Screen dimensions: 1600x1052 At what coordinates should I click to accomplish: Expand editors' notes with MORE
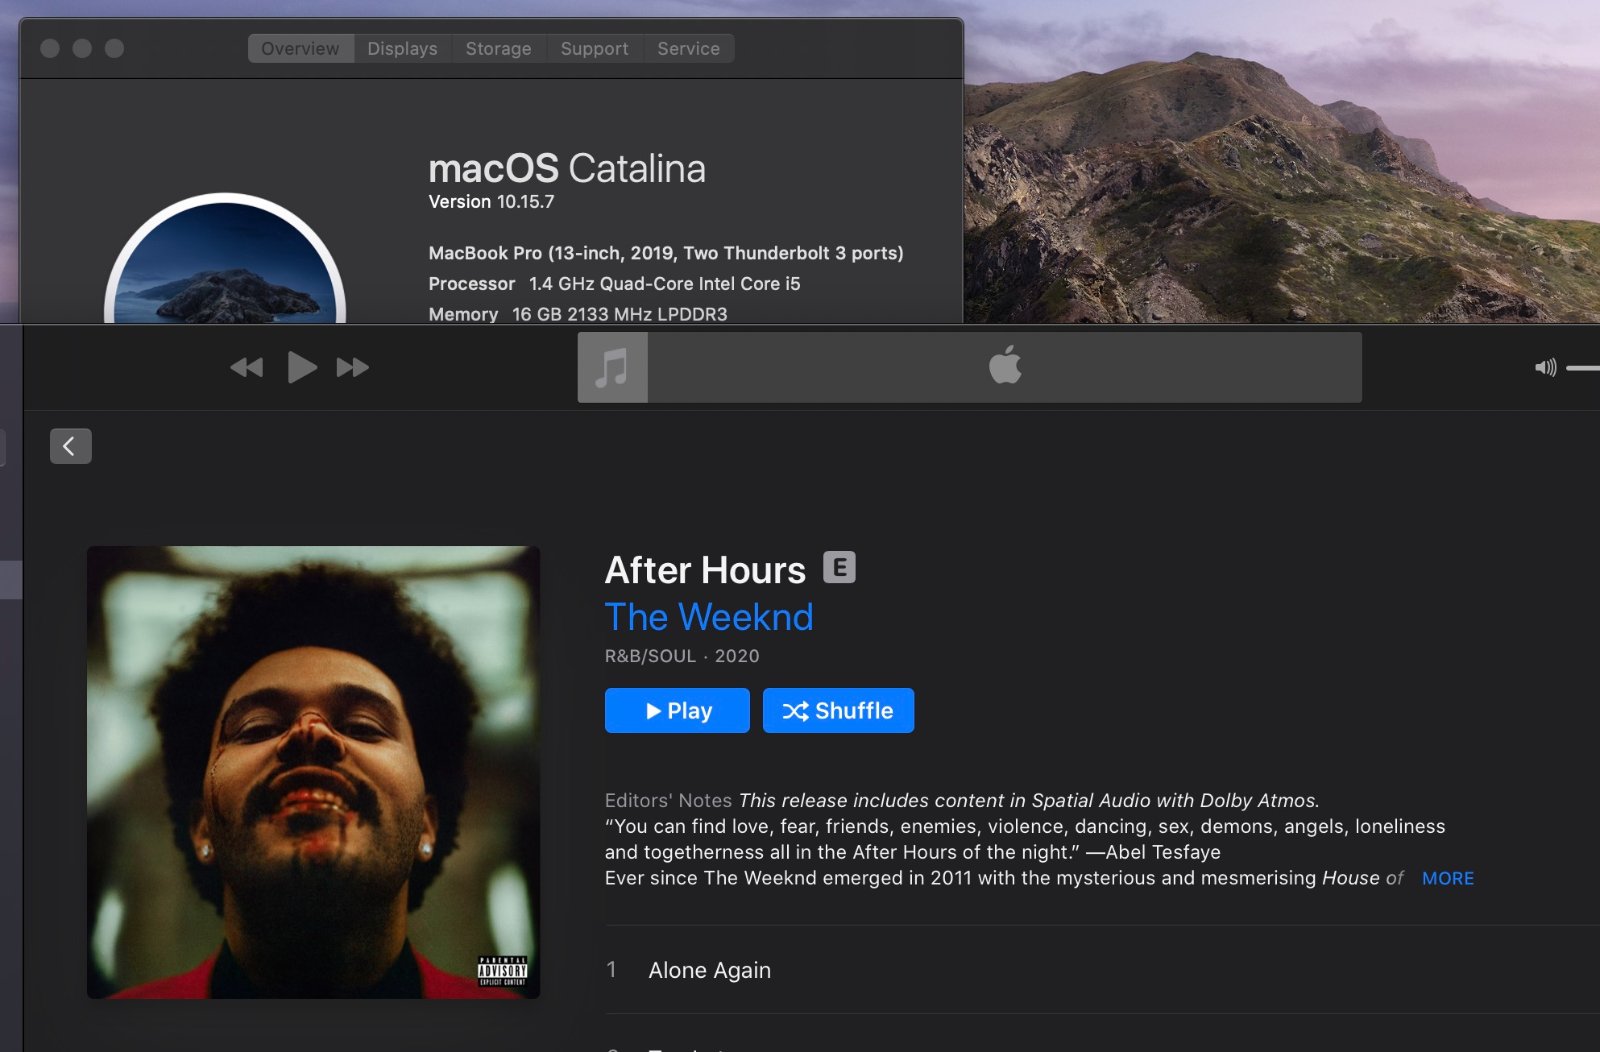point(1448,878)
